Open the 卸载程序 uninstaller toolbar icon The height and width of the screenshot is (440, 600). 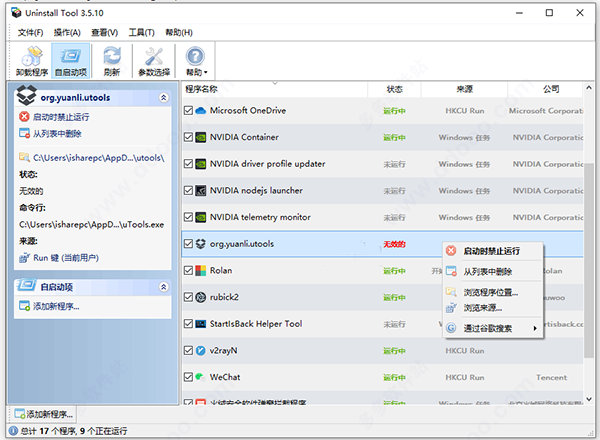click(x=32, y=61)
